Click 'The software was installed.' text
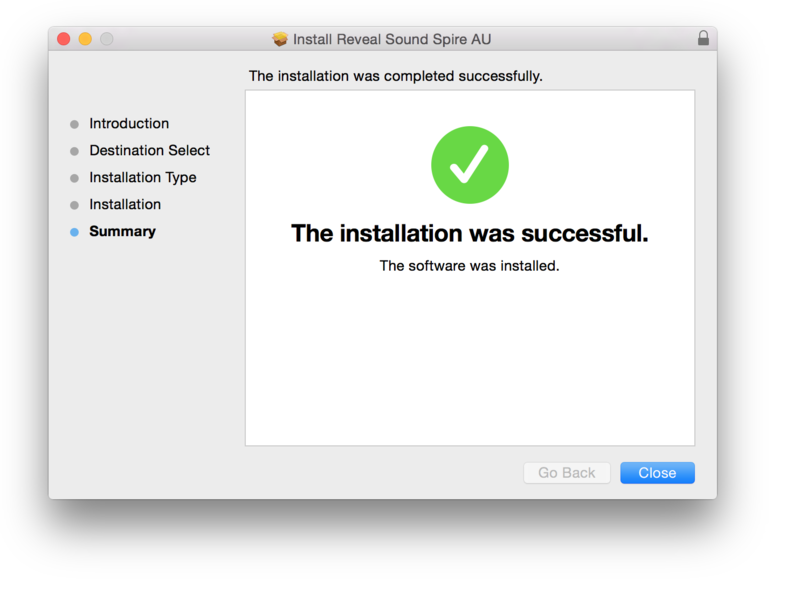Viewport: 800px width, 606px height. 469,266
